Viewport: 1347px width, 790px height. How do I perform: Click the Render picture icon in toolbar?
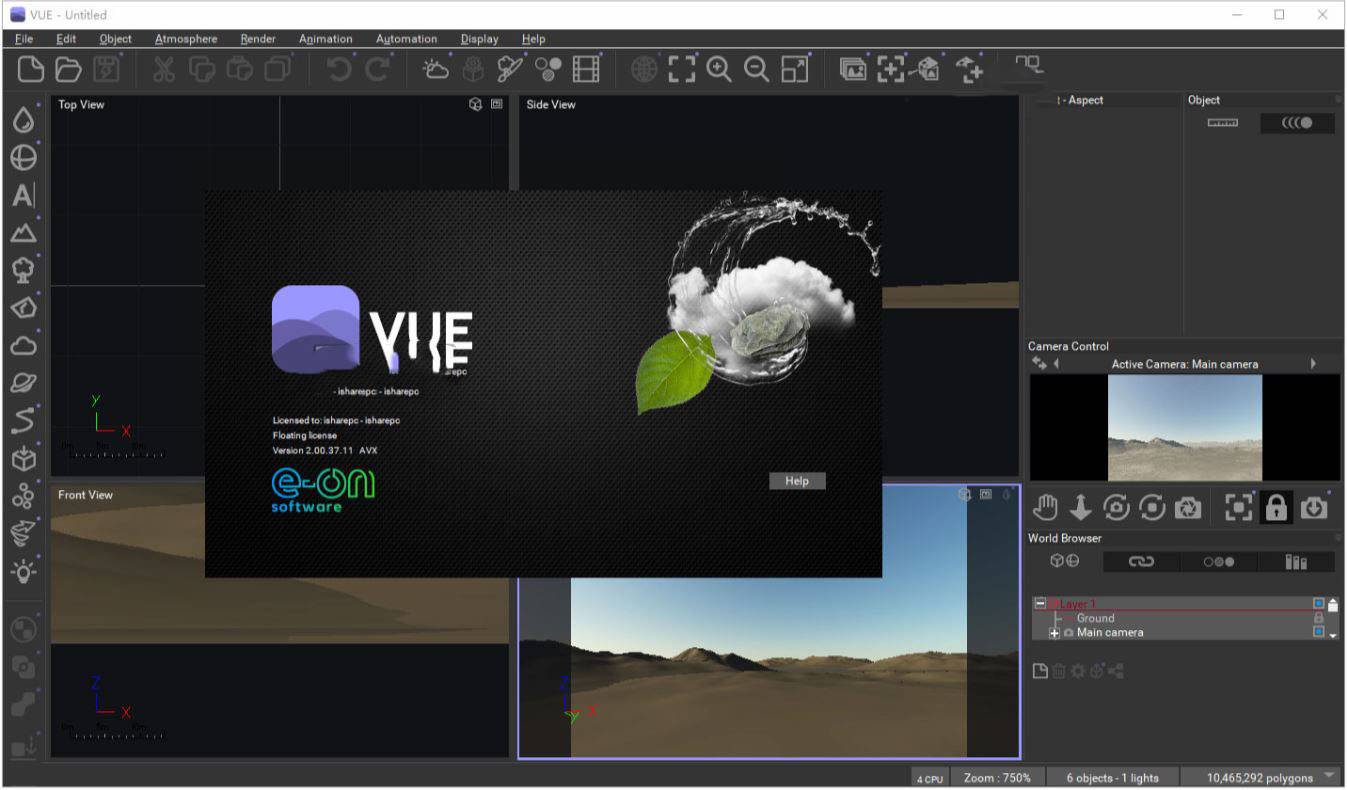point(853,69)
